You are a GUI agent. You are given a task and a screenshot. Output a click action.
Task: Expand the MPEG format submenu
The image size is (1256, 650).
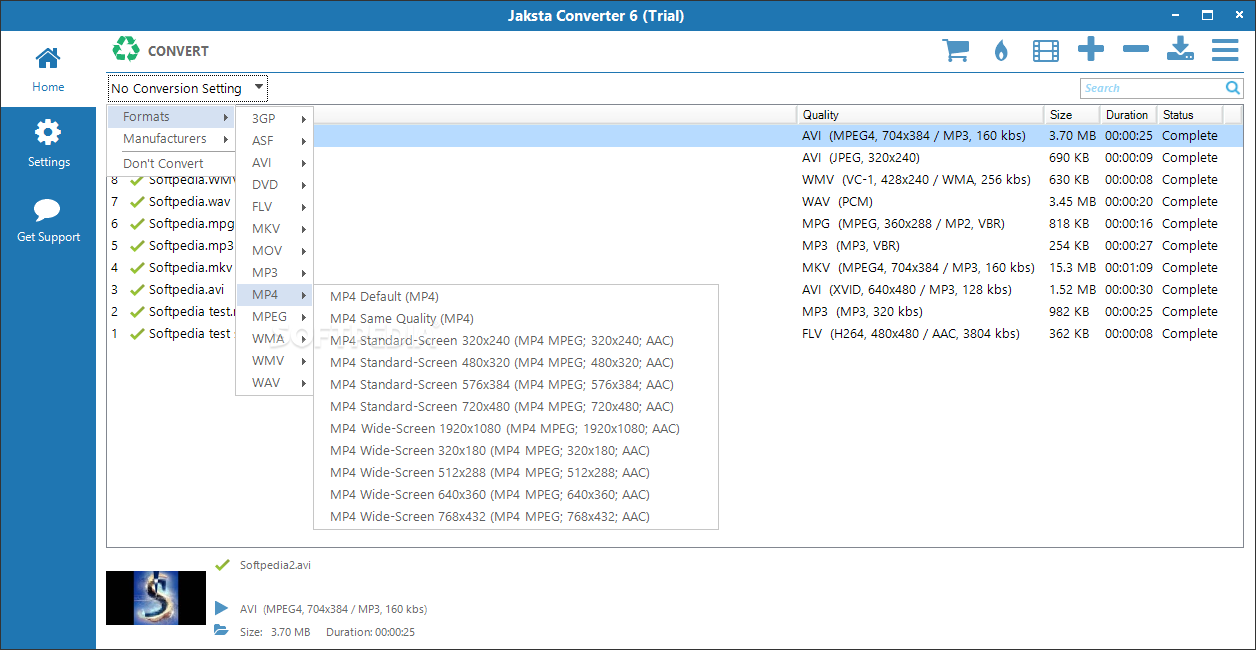click(274, 317)
